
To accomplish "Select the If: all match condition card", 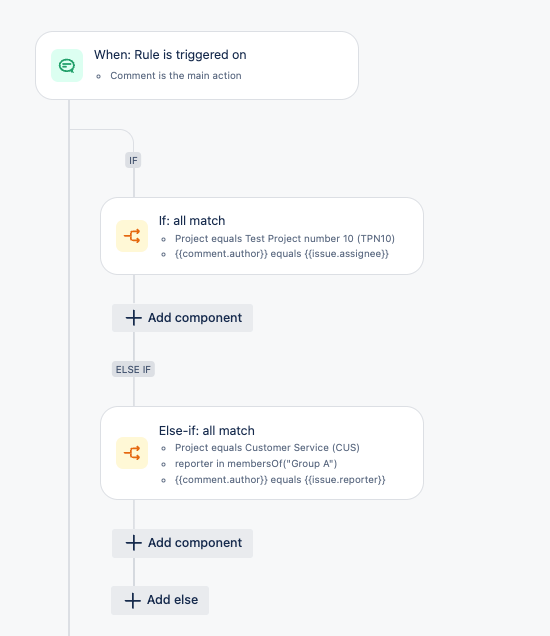I will [x=262, y=236].
